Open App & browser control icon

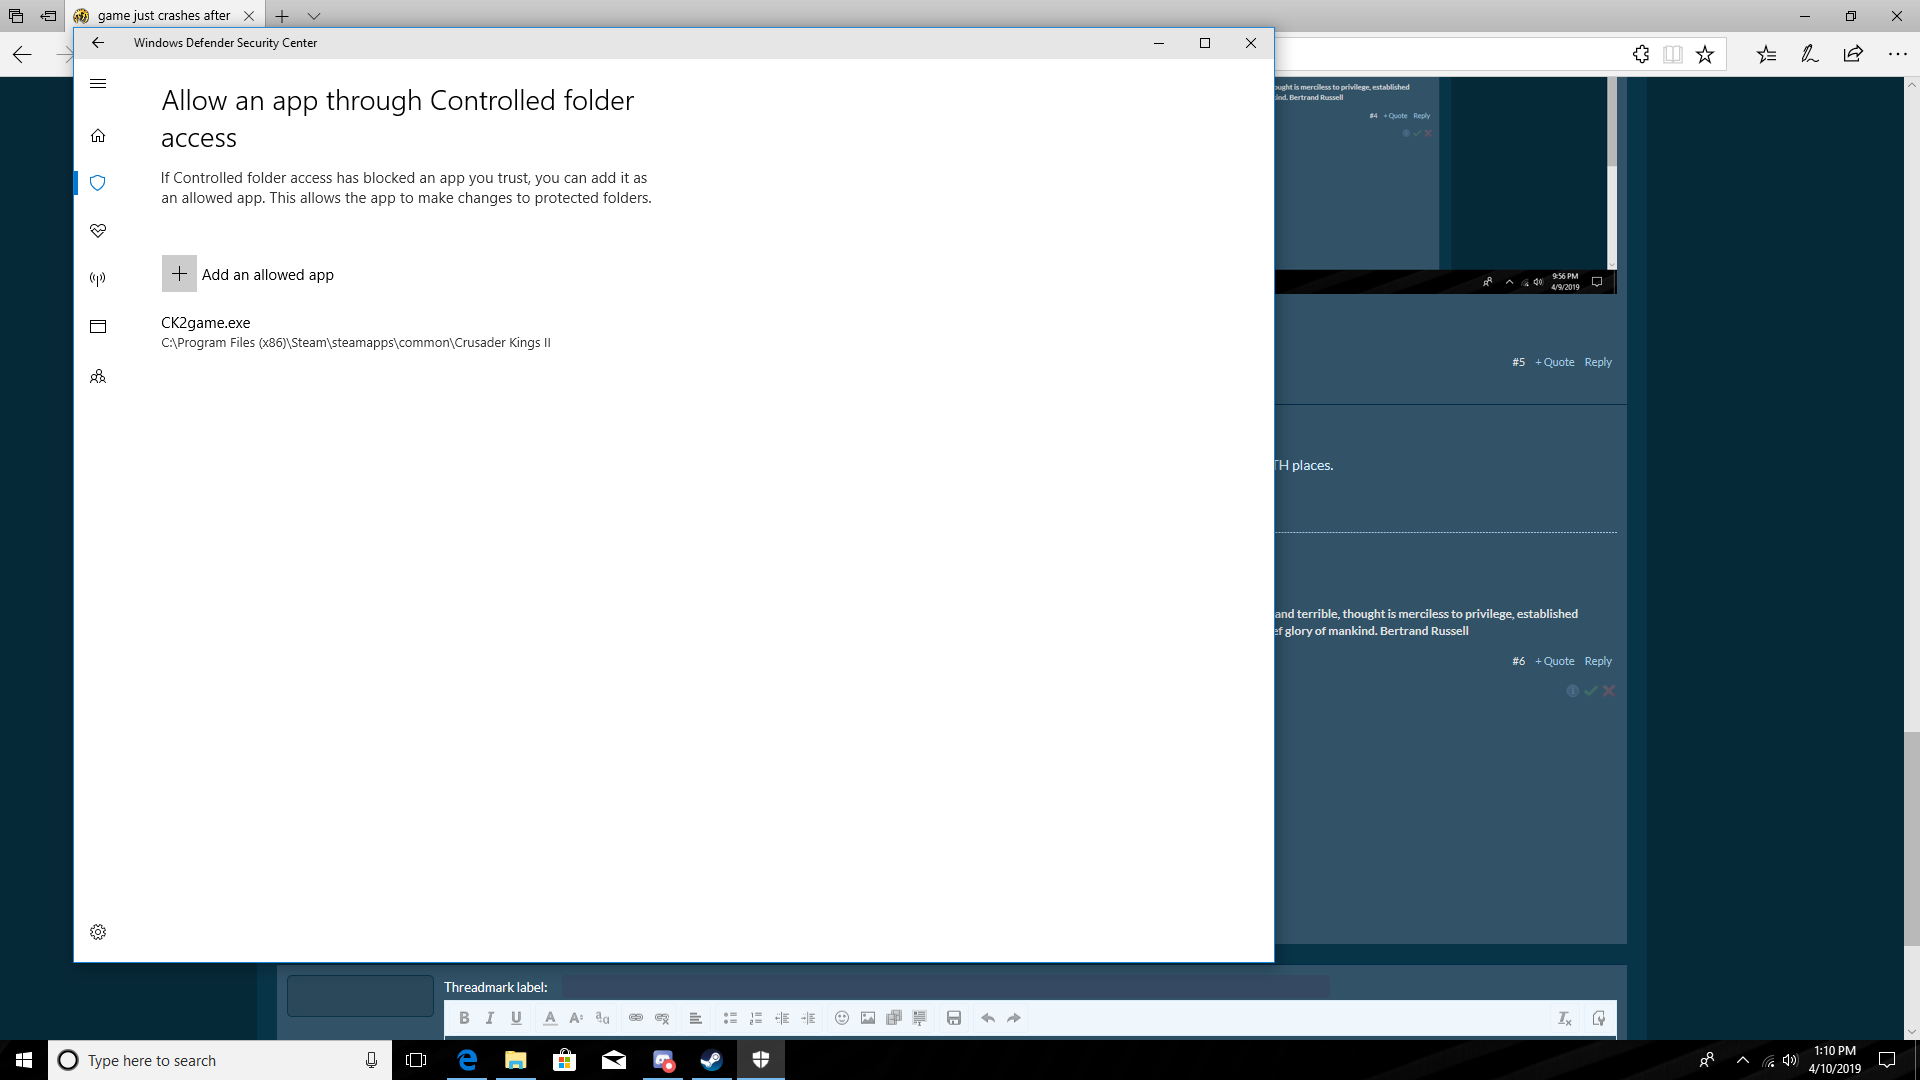(x=98, y=327)
